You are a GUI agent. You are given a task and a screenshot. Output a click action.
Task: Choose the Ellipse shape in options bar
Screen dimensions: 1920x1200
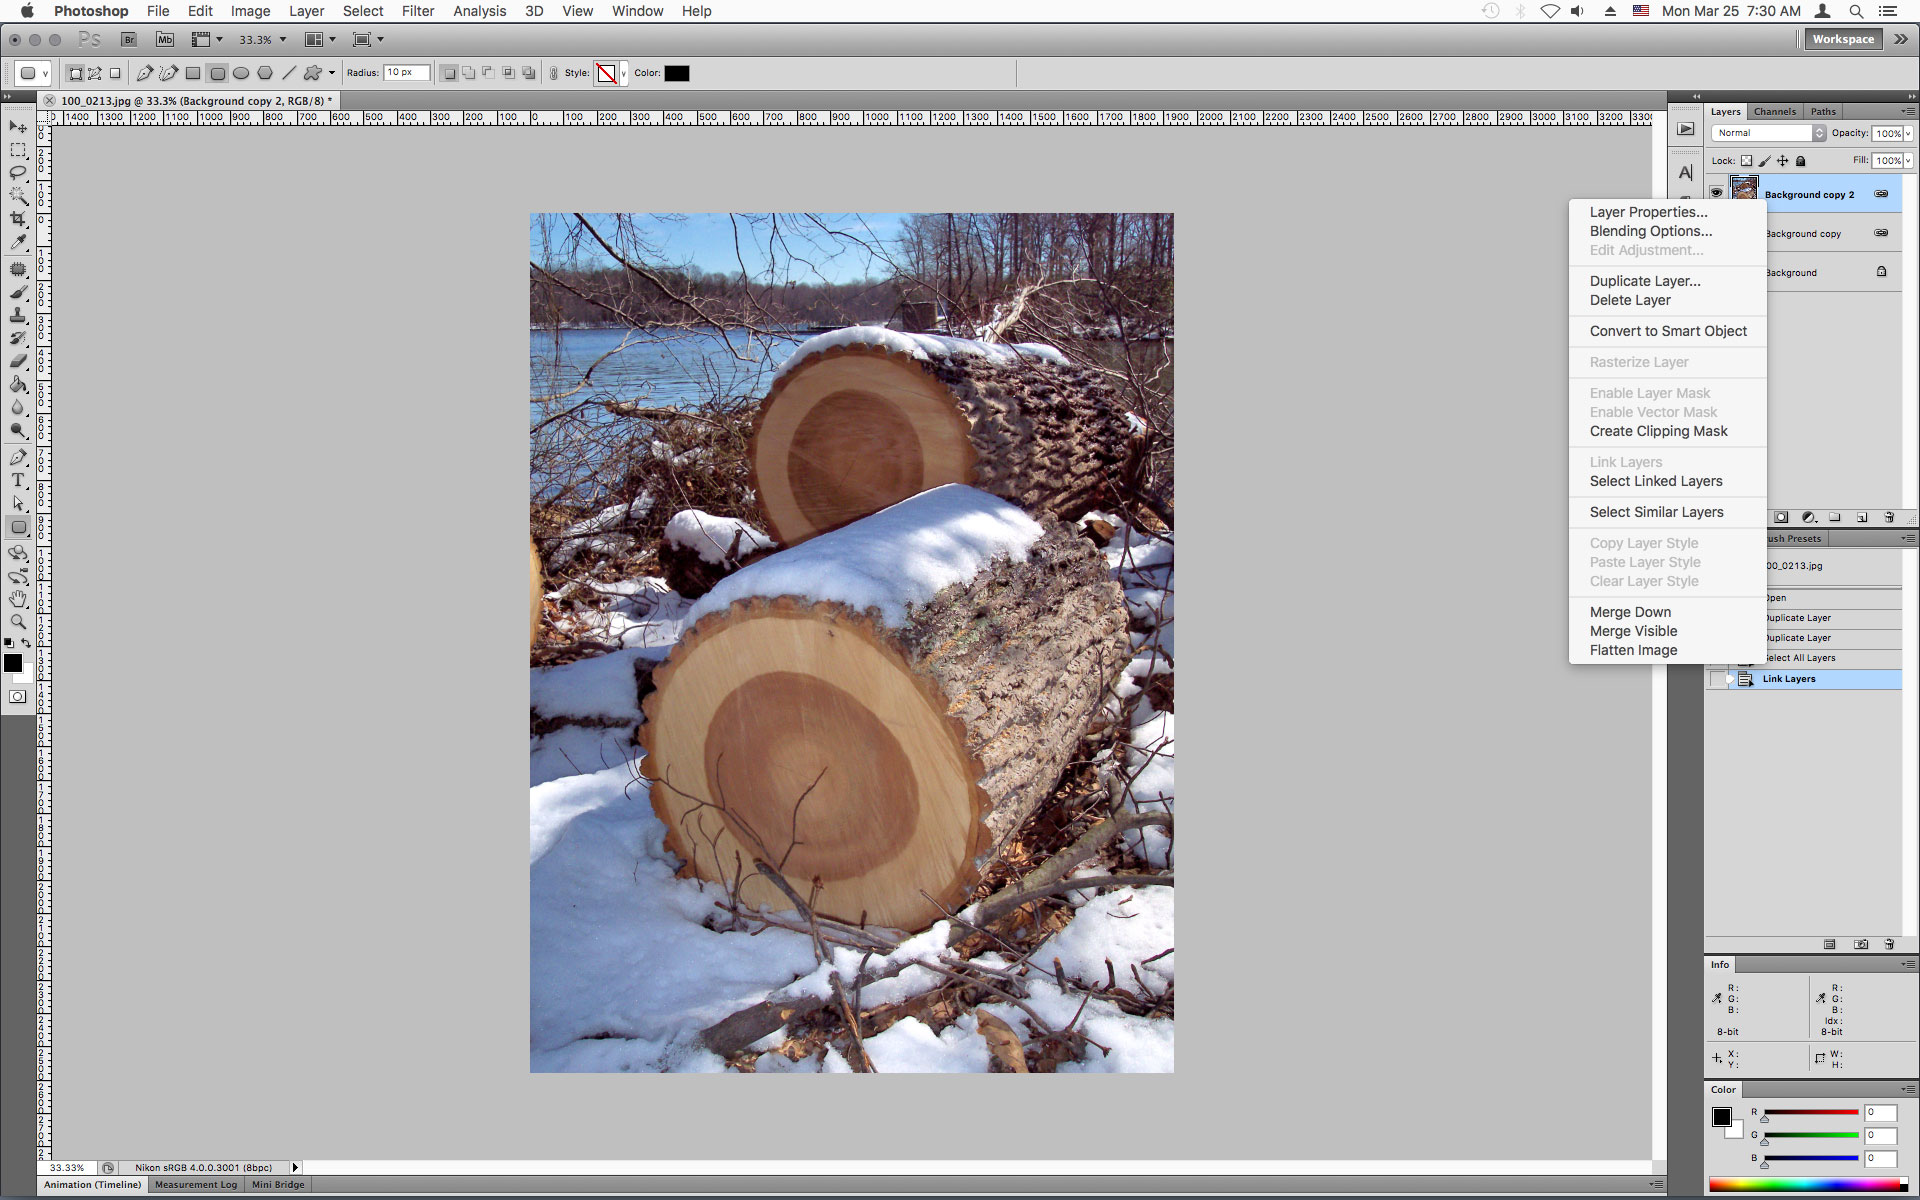[x=241, y=73]
